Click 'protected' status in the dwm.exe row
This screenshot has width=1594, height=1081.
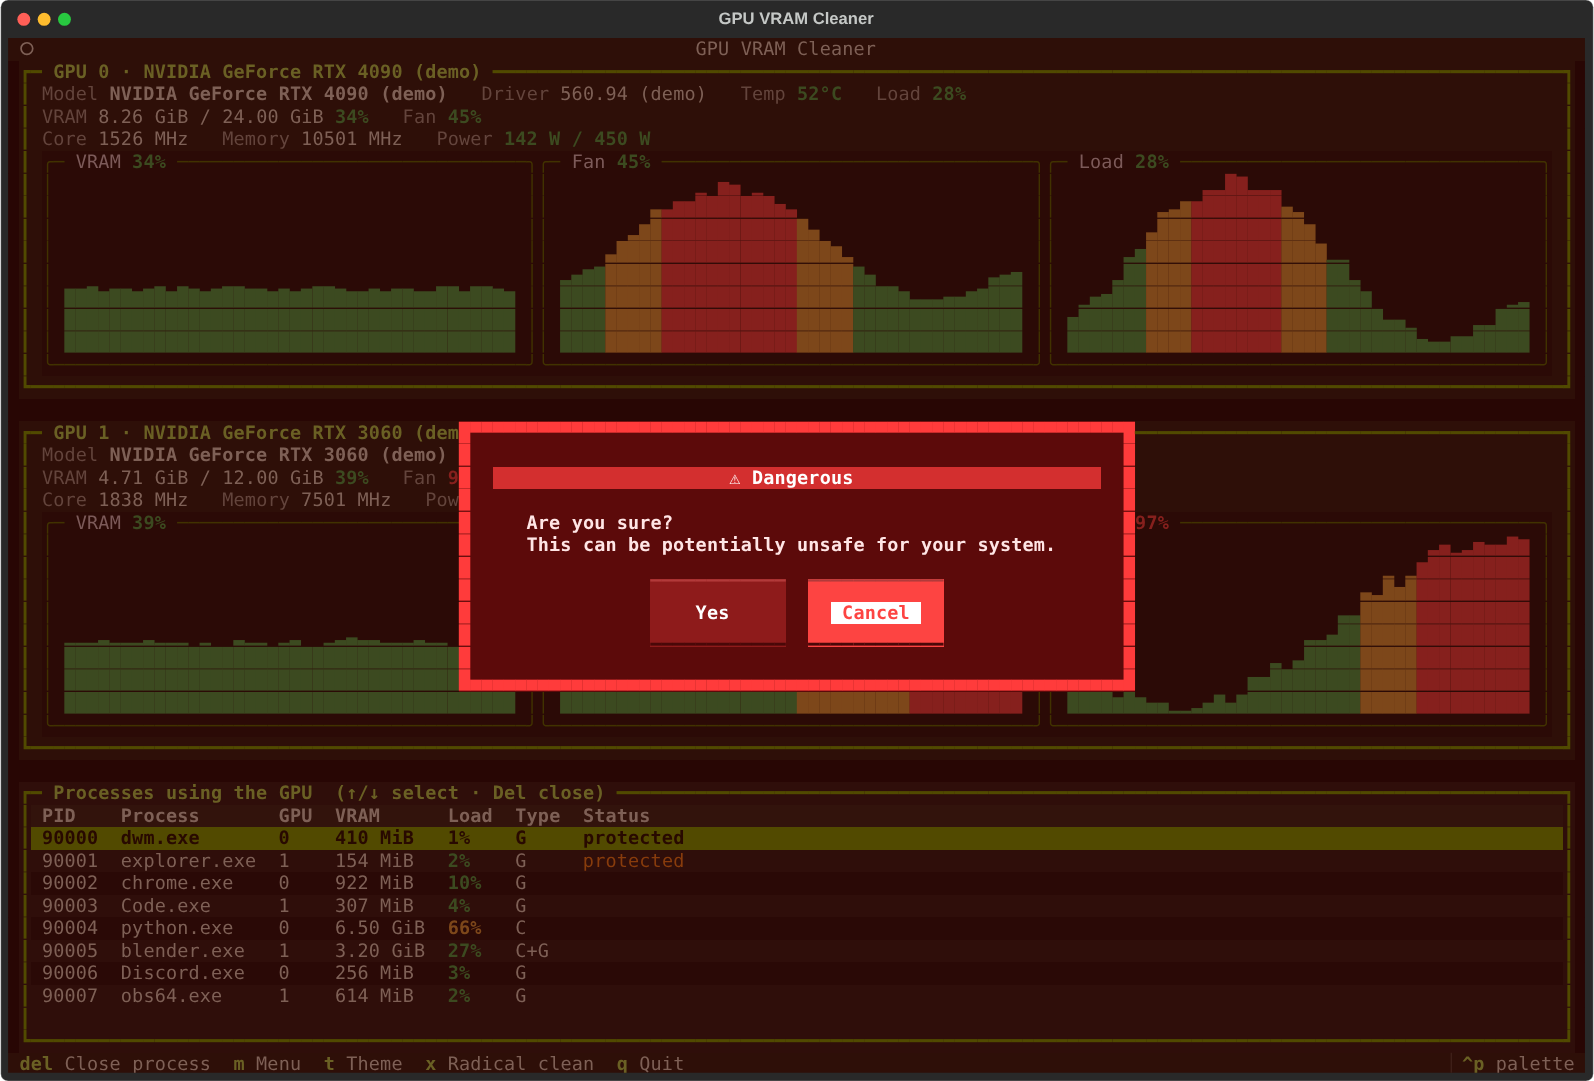pyautogui.click(x=633, y=838)
